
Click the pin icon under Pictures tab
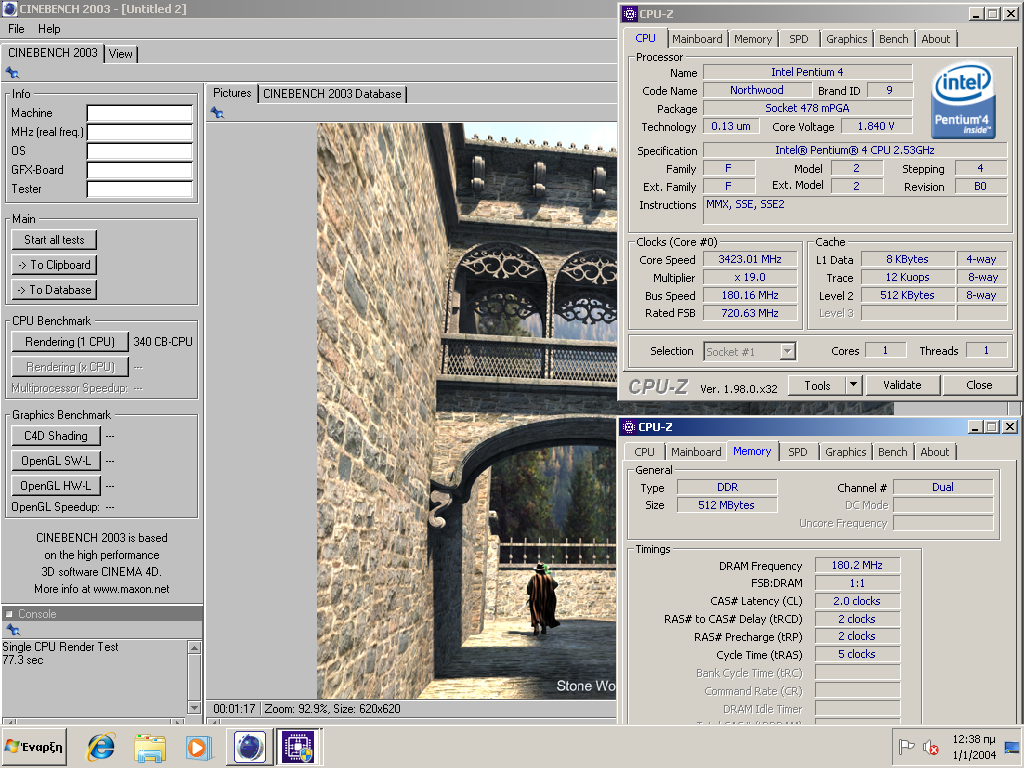(217, 113)
